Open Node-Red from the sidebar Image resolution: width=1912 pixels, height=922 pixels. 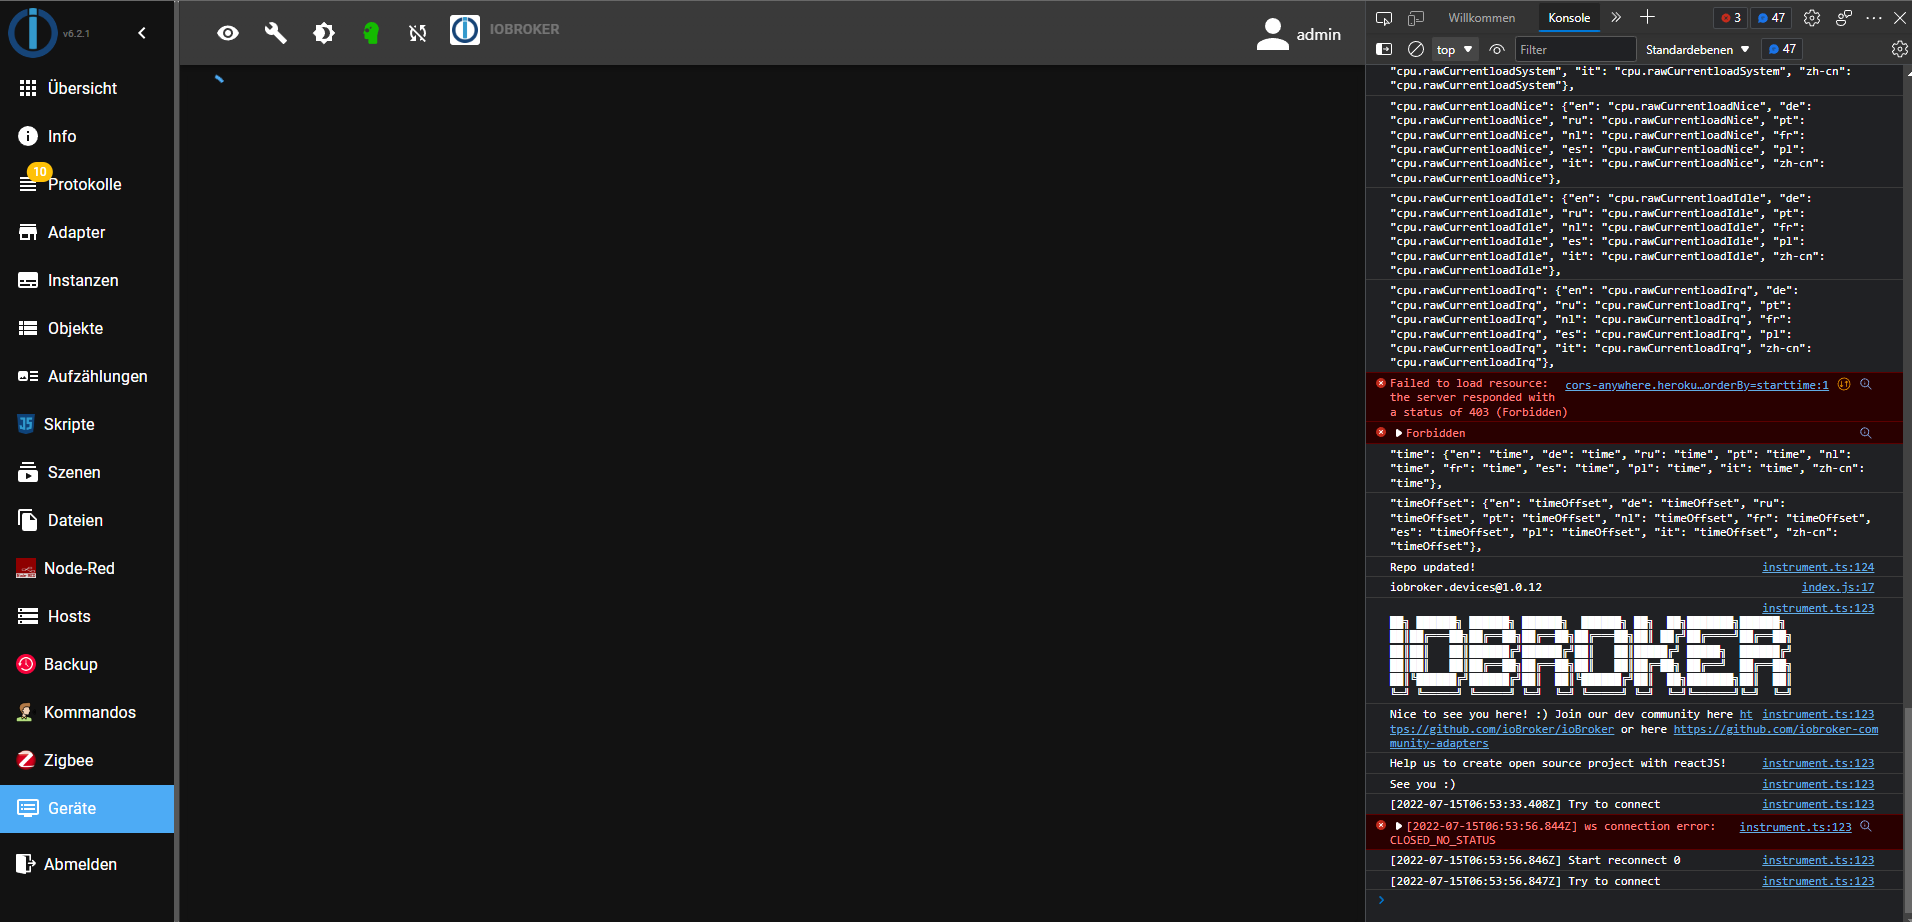(80, 567)
